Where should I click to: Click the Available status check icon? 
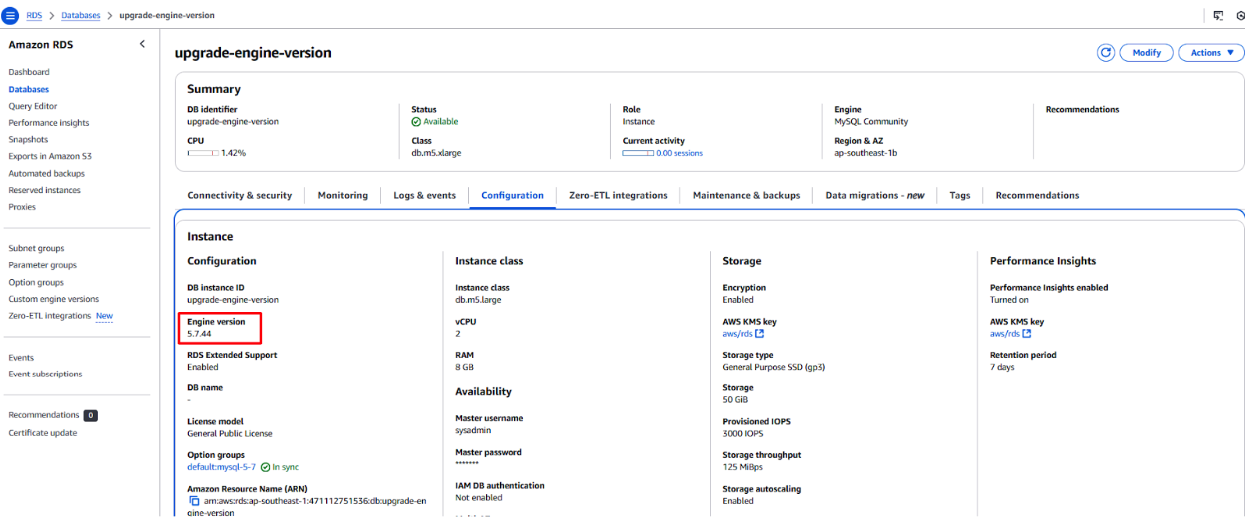416,121
